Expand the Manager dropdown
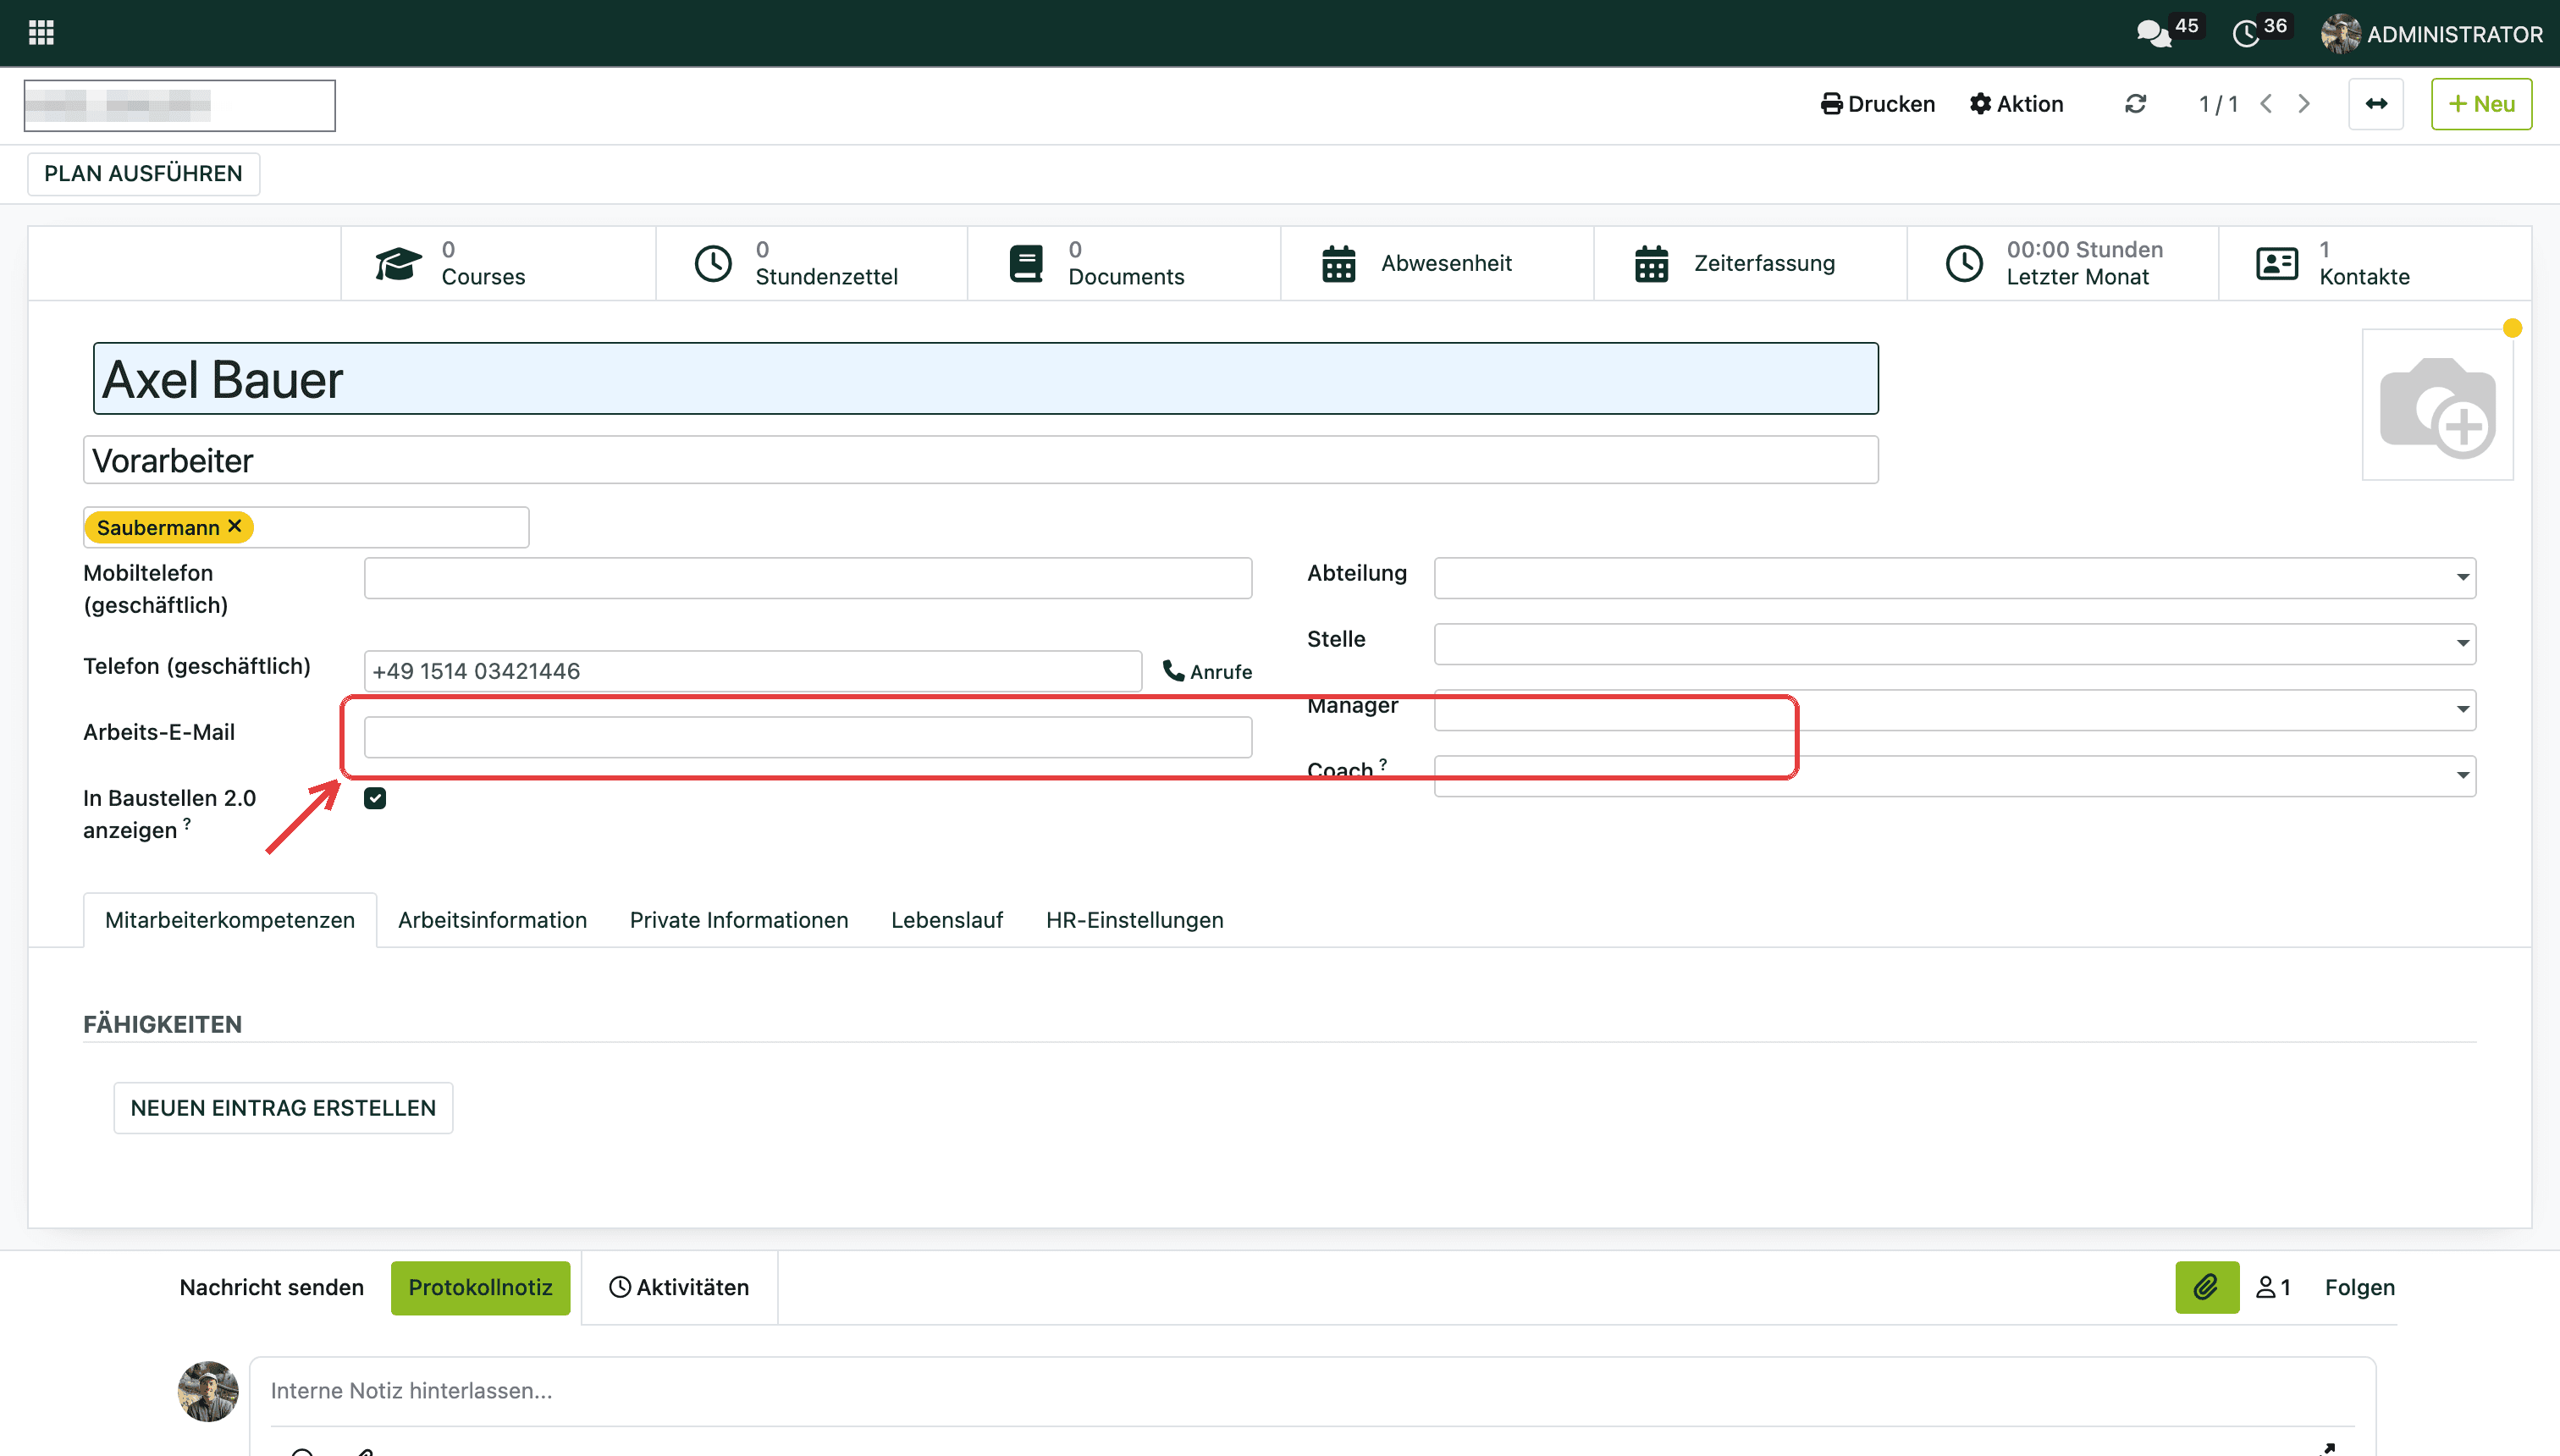2560x1456 pixels. (2462, 709)
